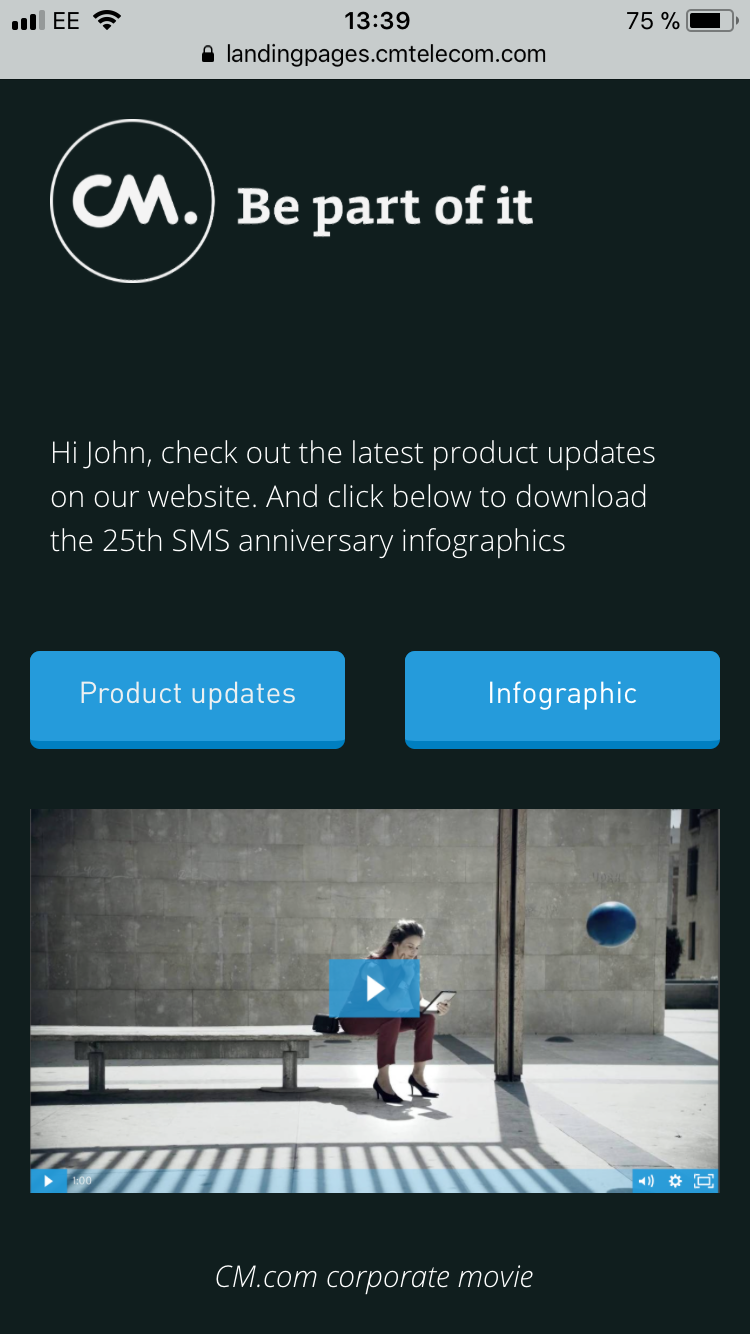Enter fullscreen mode for the video

(x=704, y=1181)
